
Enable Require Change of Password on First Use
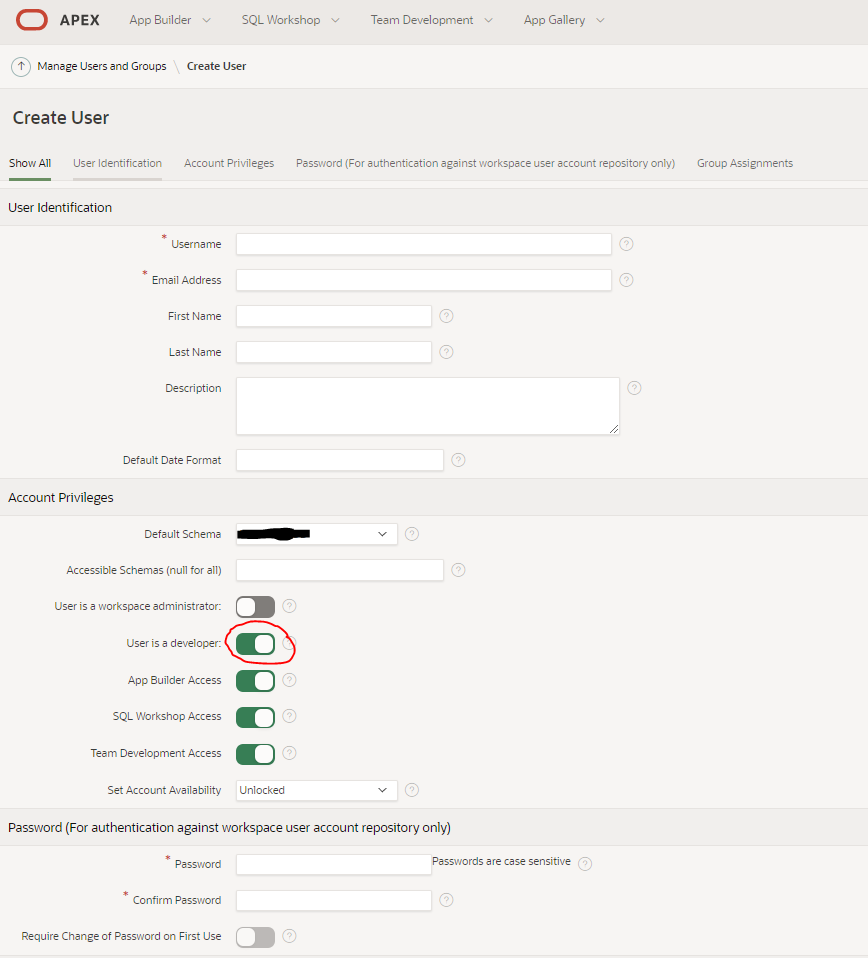click(255, 937)
